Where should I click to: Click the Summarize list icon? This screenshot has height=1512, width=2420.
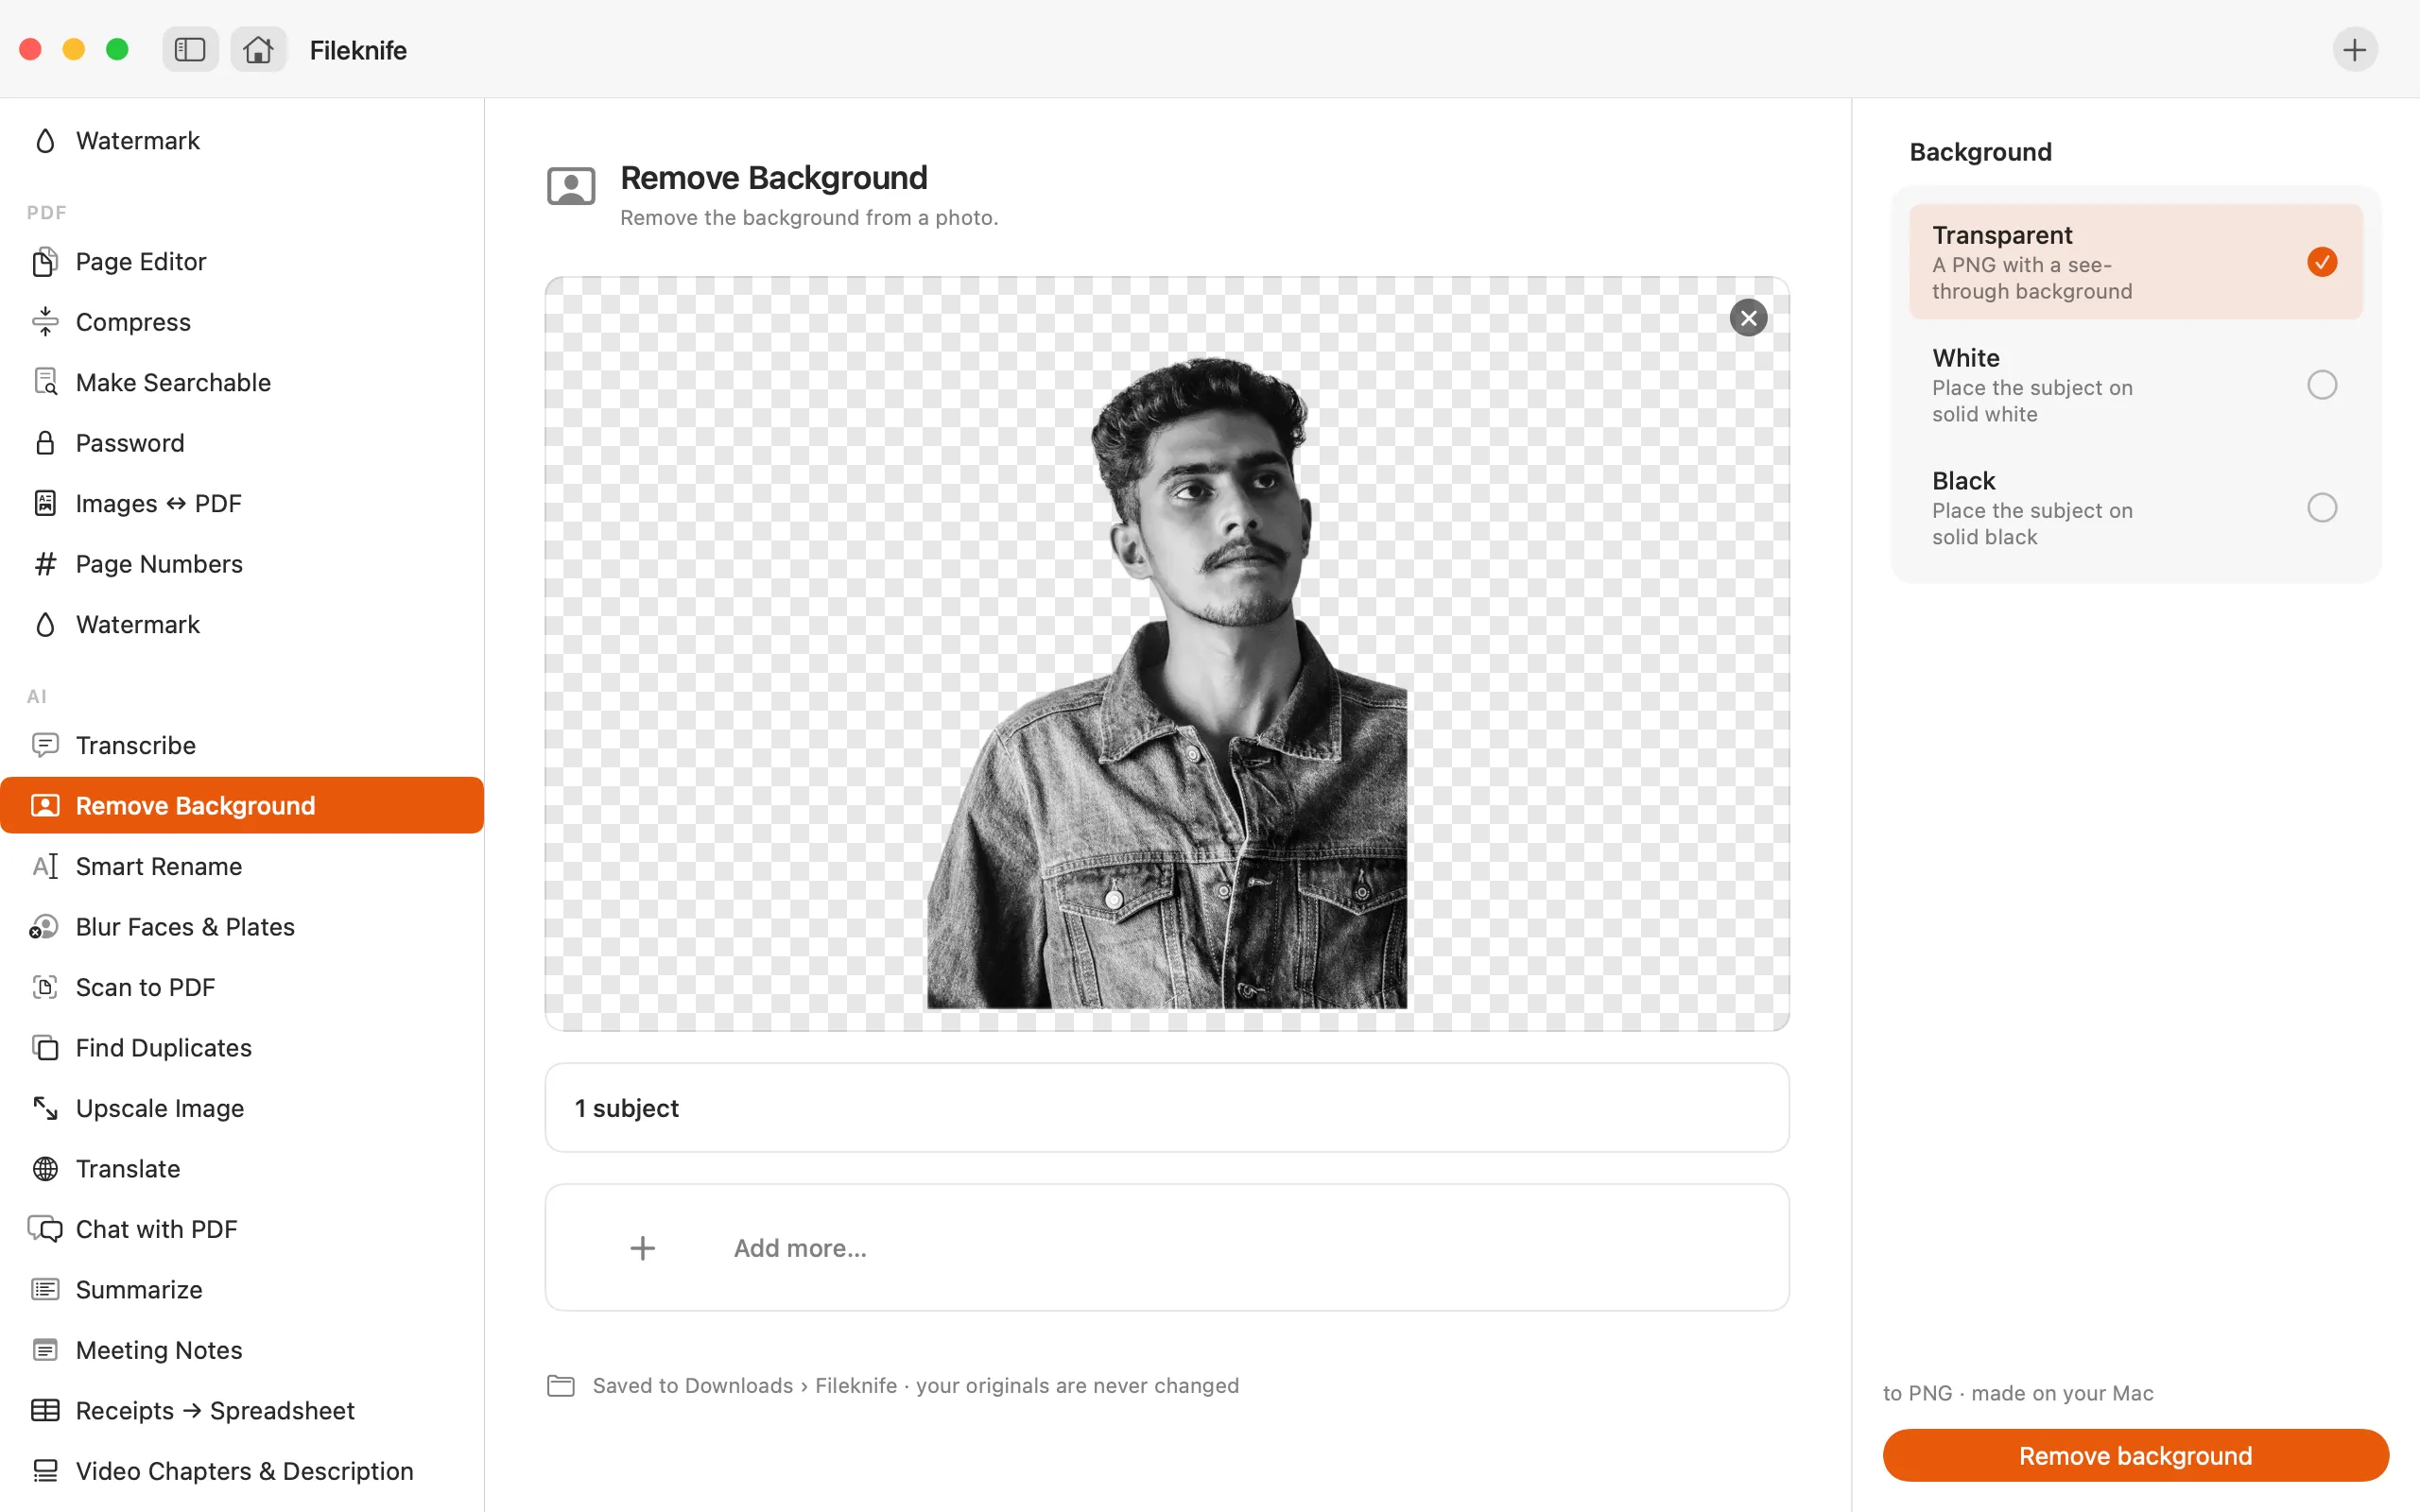45,1289
